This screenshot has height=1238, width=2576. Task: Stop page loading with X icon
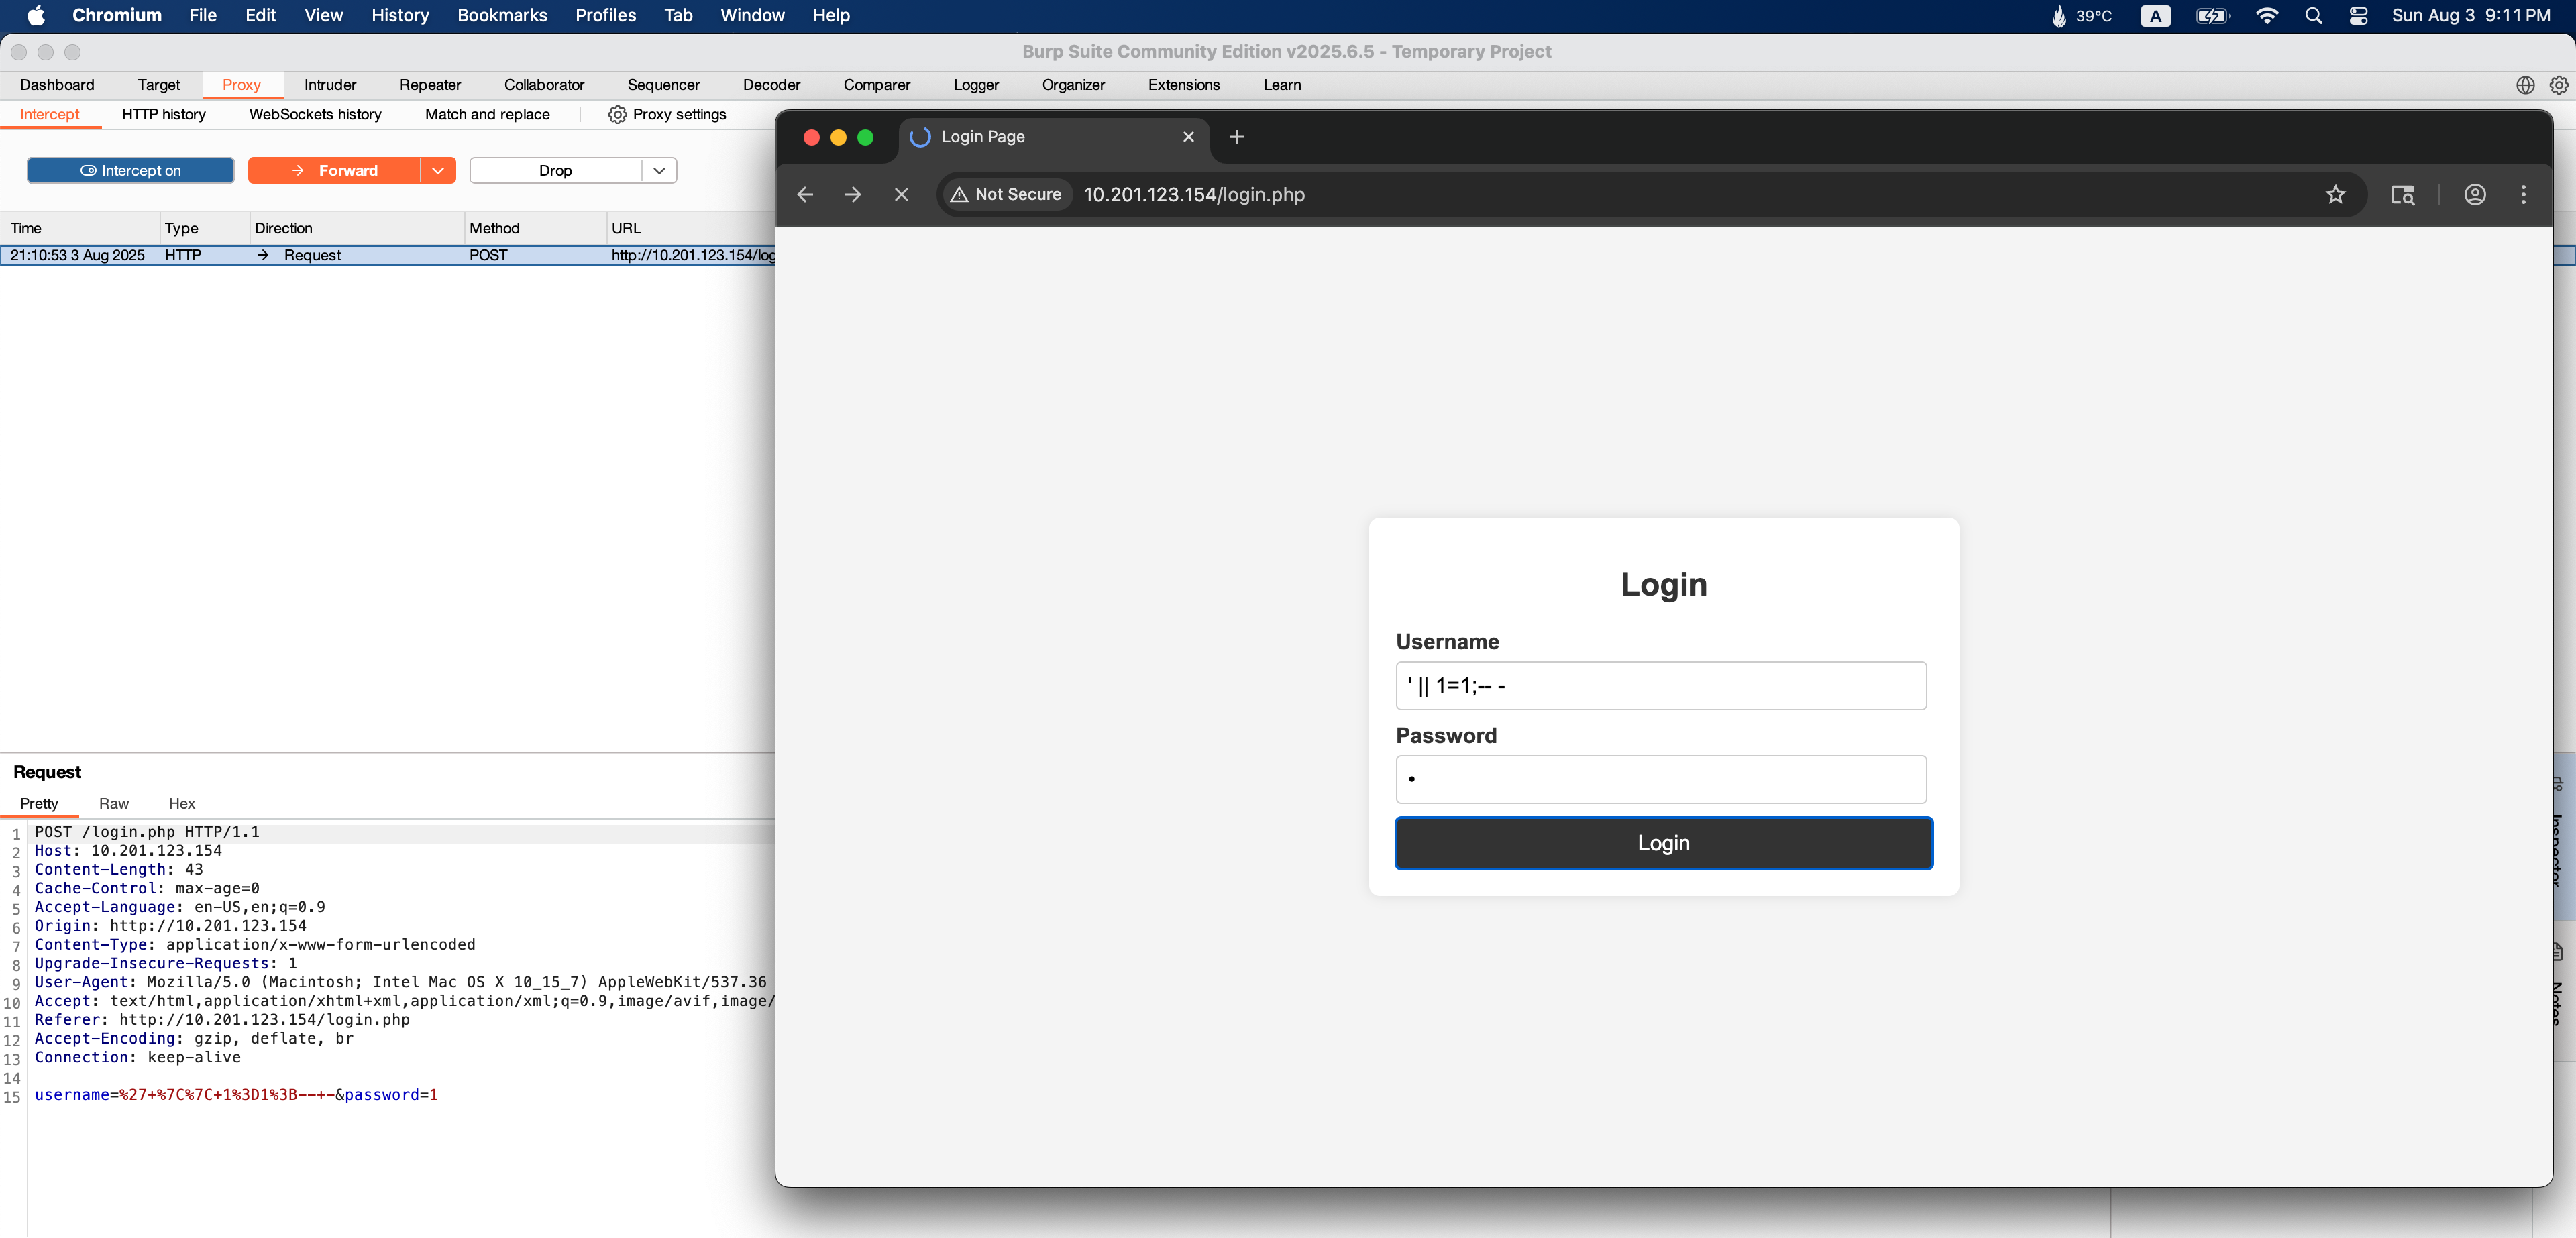click(901, 195)
